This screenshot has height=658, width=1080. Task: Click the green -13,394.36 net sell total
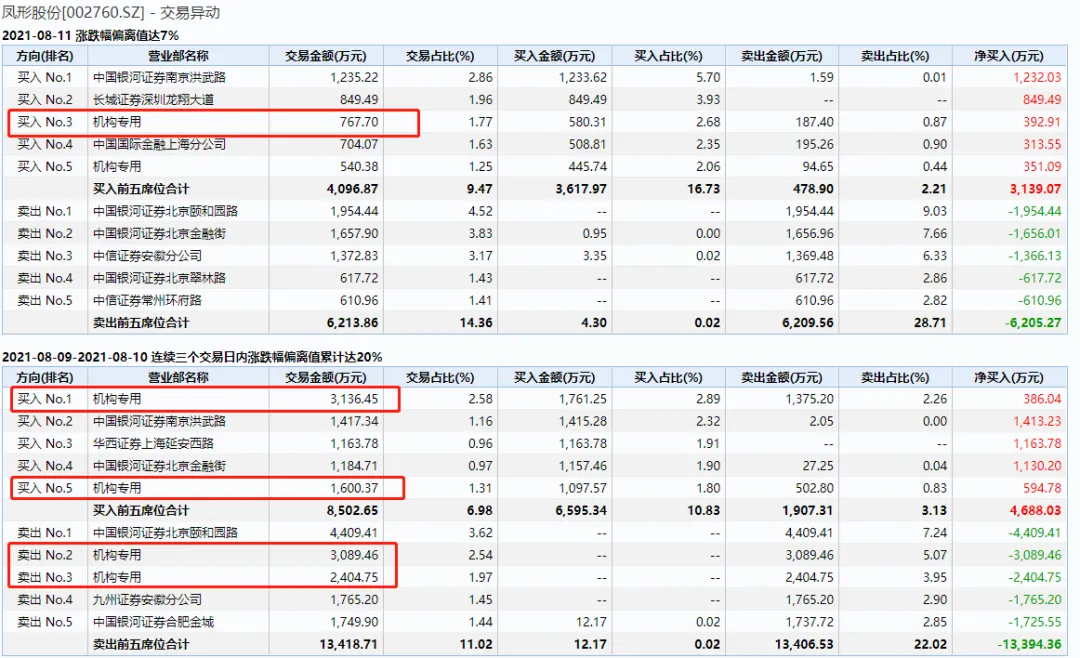click(1027, 644)
